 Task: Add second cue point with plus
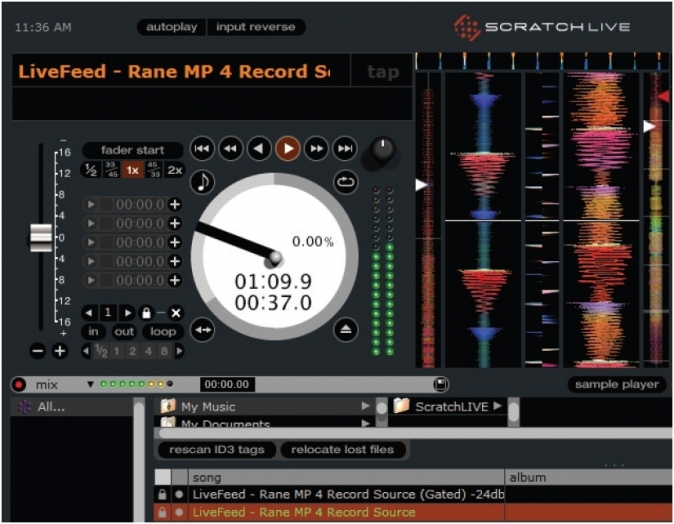point(175,224)
